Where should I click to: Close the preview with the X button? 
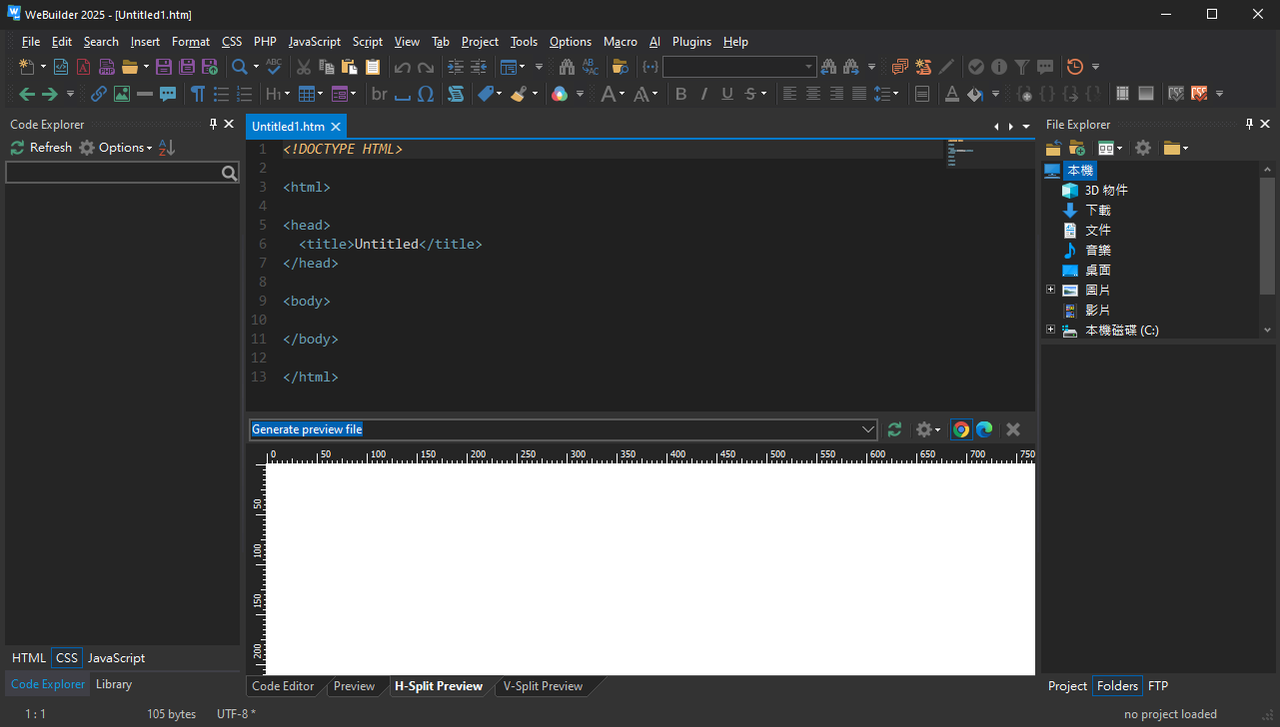(x=1013, y=429)
